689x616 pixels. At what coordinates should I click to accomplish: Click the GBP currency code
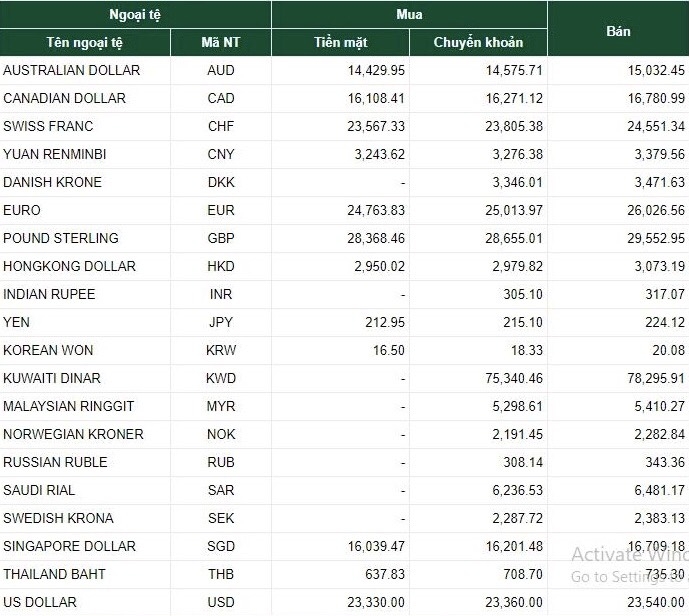pos(221,239)
